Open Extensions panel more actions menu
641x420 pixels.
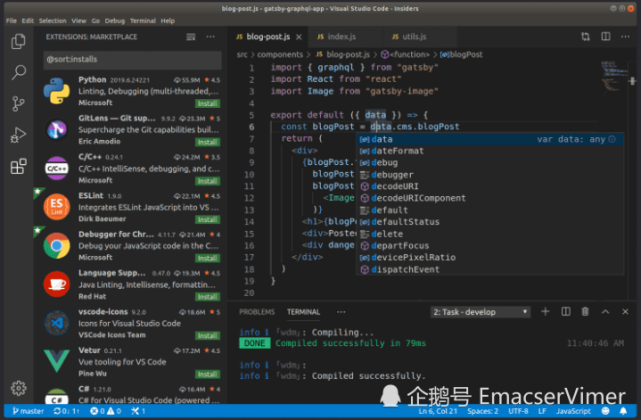(x=211, y=37)
